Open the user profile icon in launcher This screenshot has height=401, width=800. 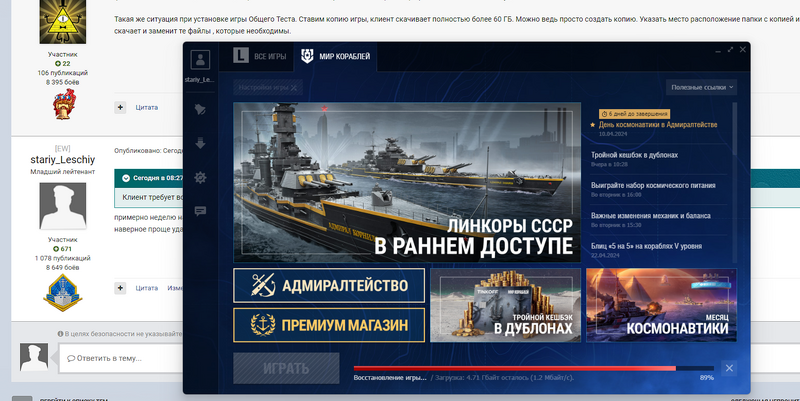[x=200, y=60]
